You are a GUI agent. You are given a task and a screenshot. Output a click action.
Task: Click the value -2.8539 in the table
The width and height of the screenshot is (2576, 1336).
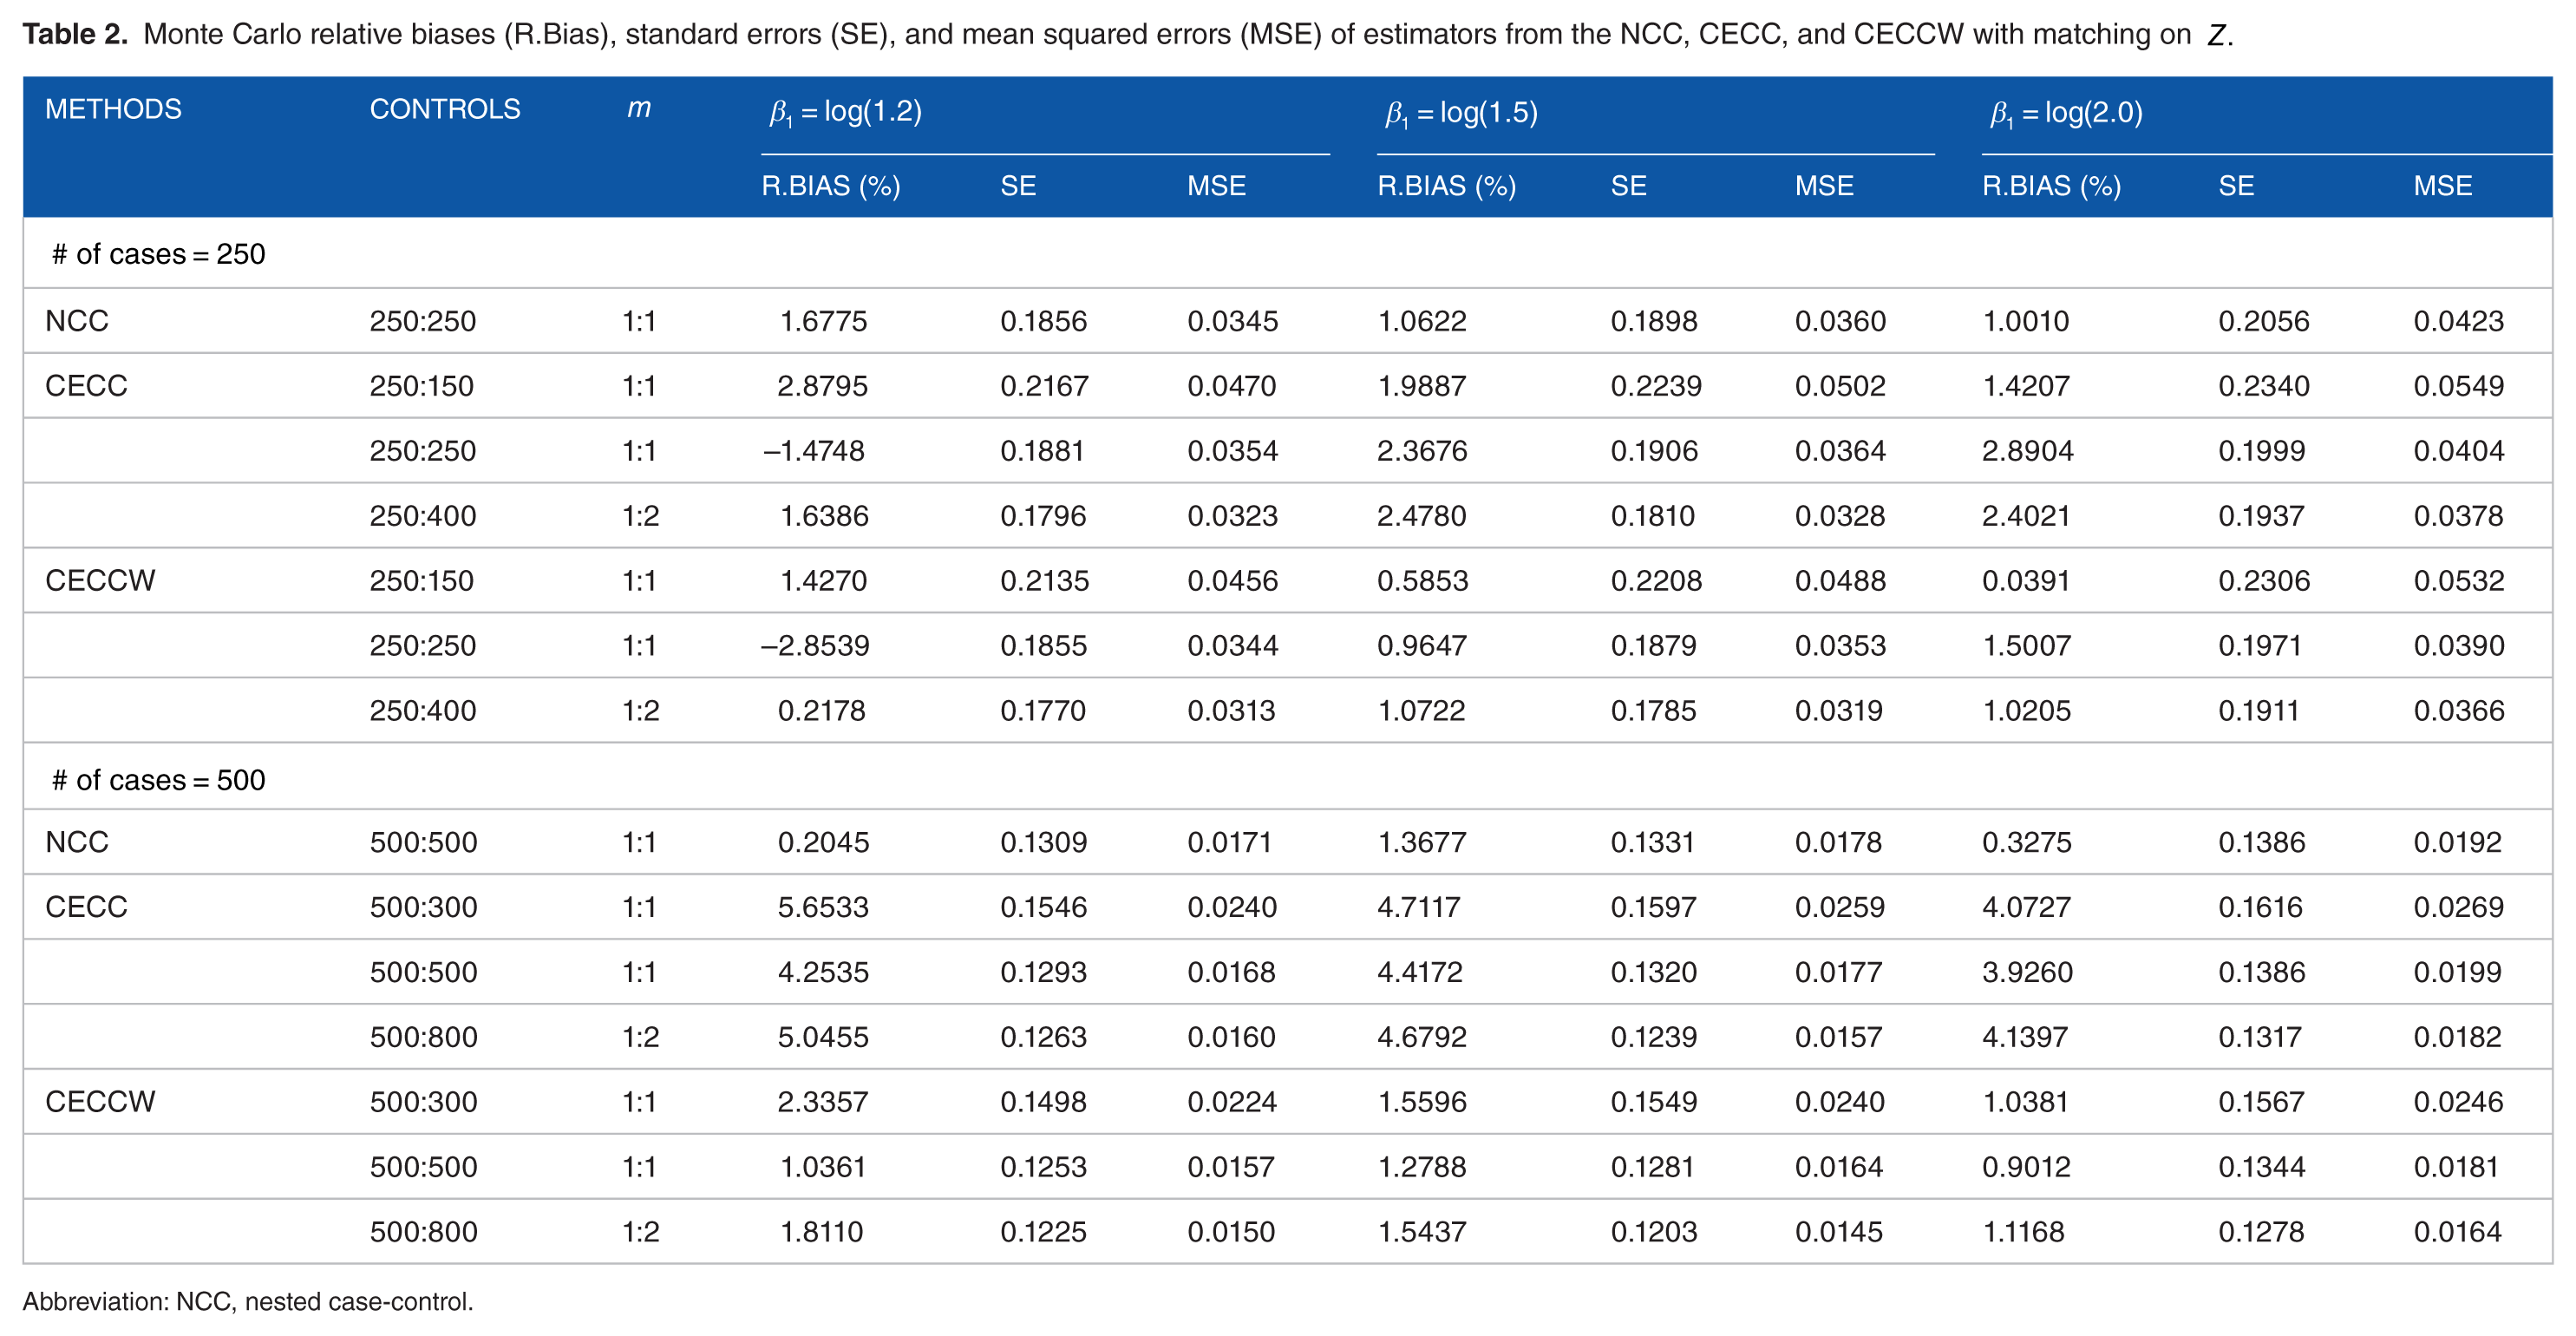(x=815, y=646)
